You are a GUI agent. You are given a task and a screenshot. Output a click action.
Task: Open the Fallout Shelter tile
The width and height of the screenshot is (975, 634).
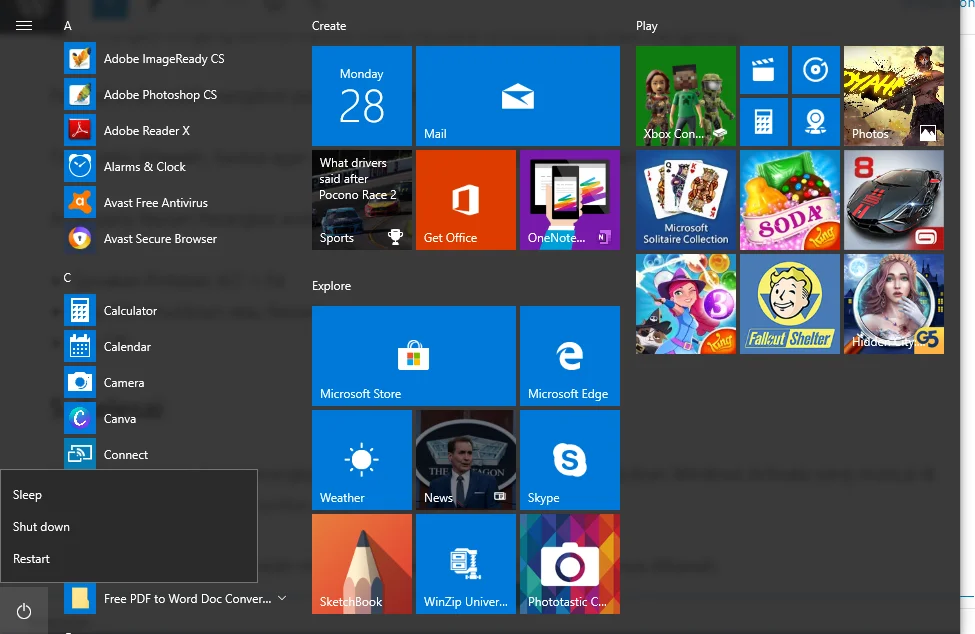790,304
